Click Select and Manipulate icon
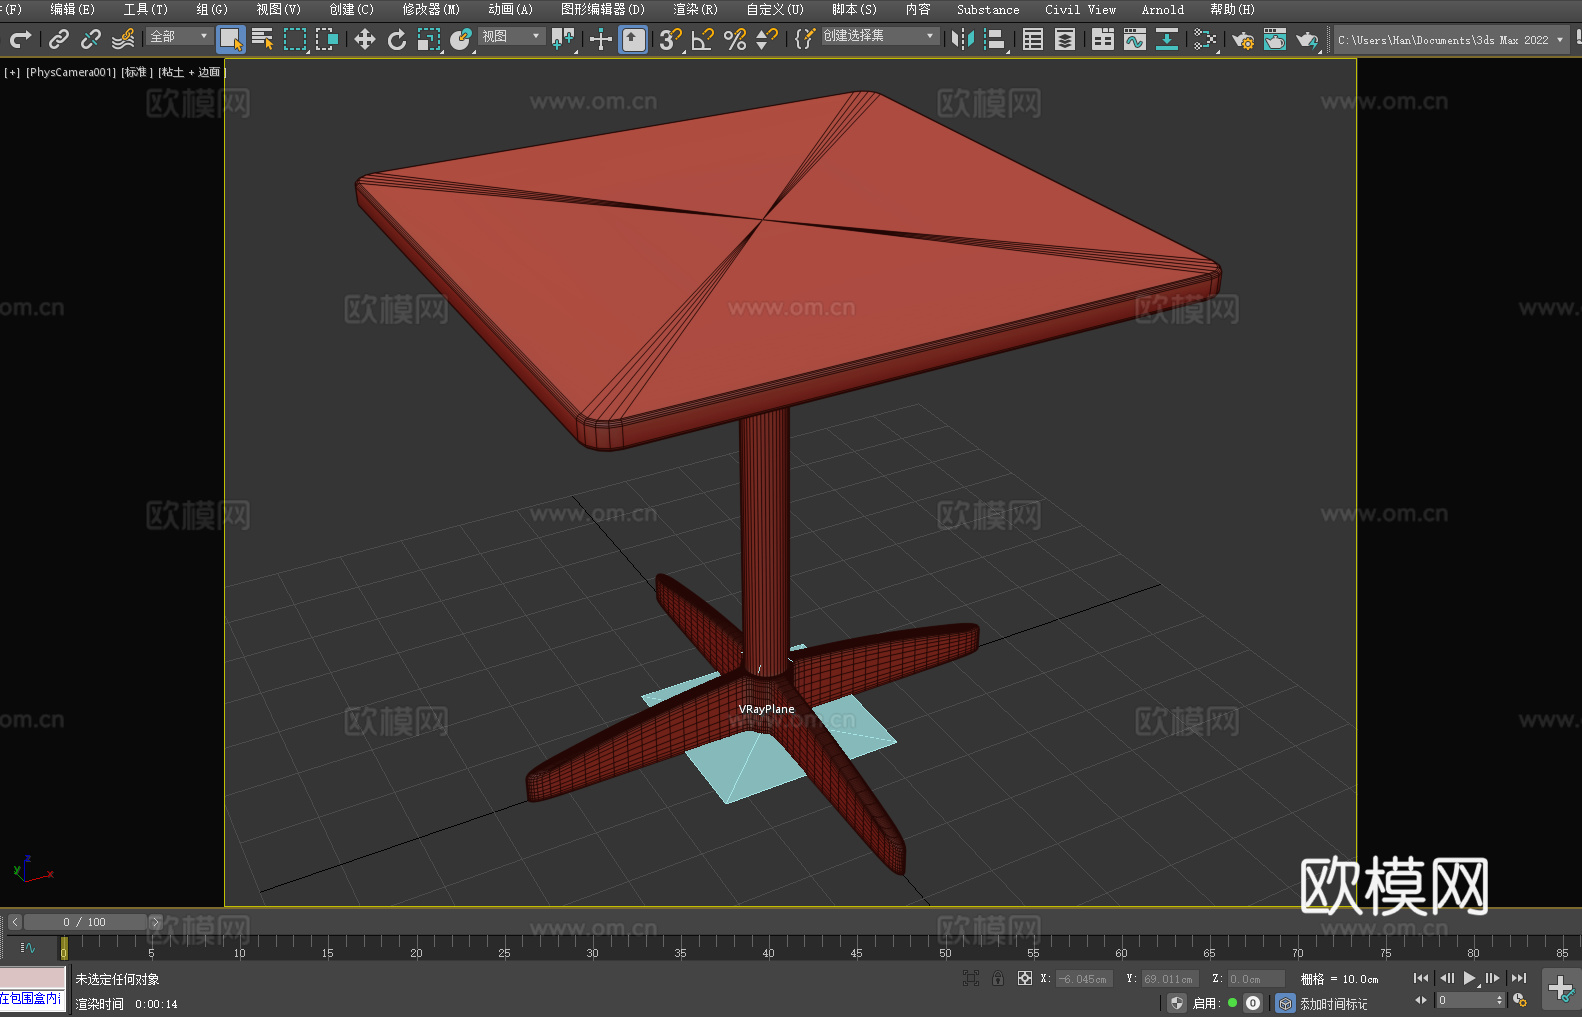The height and width of the screenshot is (1017, 1582). pos(601,39)
